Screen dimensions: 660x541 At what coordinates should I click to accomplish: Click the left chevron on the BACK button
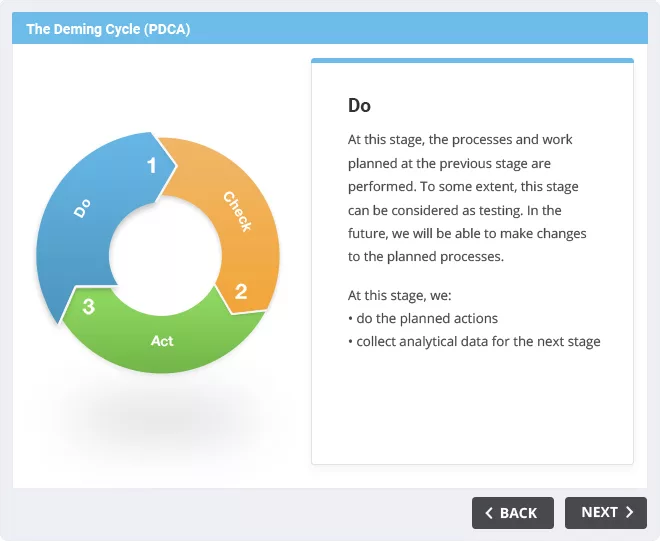point(489,513)
